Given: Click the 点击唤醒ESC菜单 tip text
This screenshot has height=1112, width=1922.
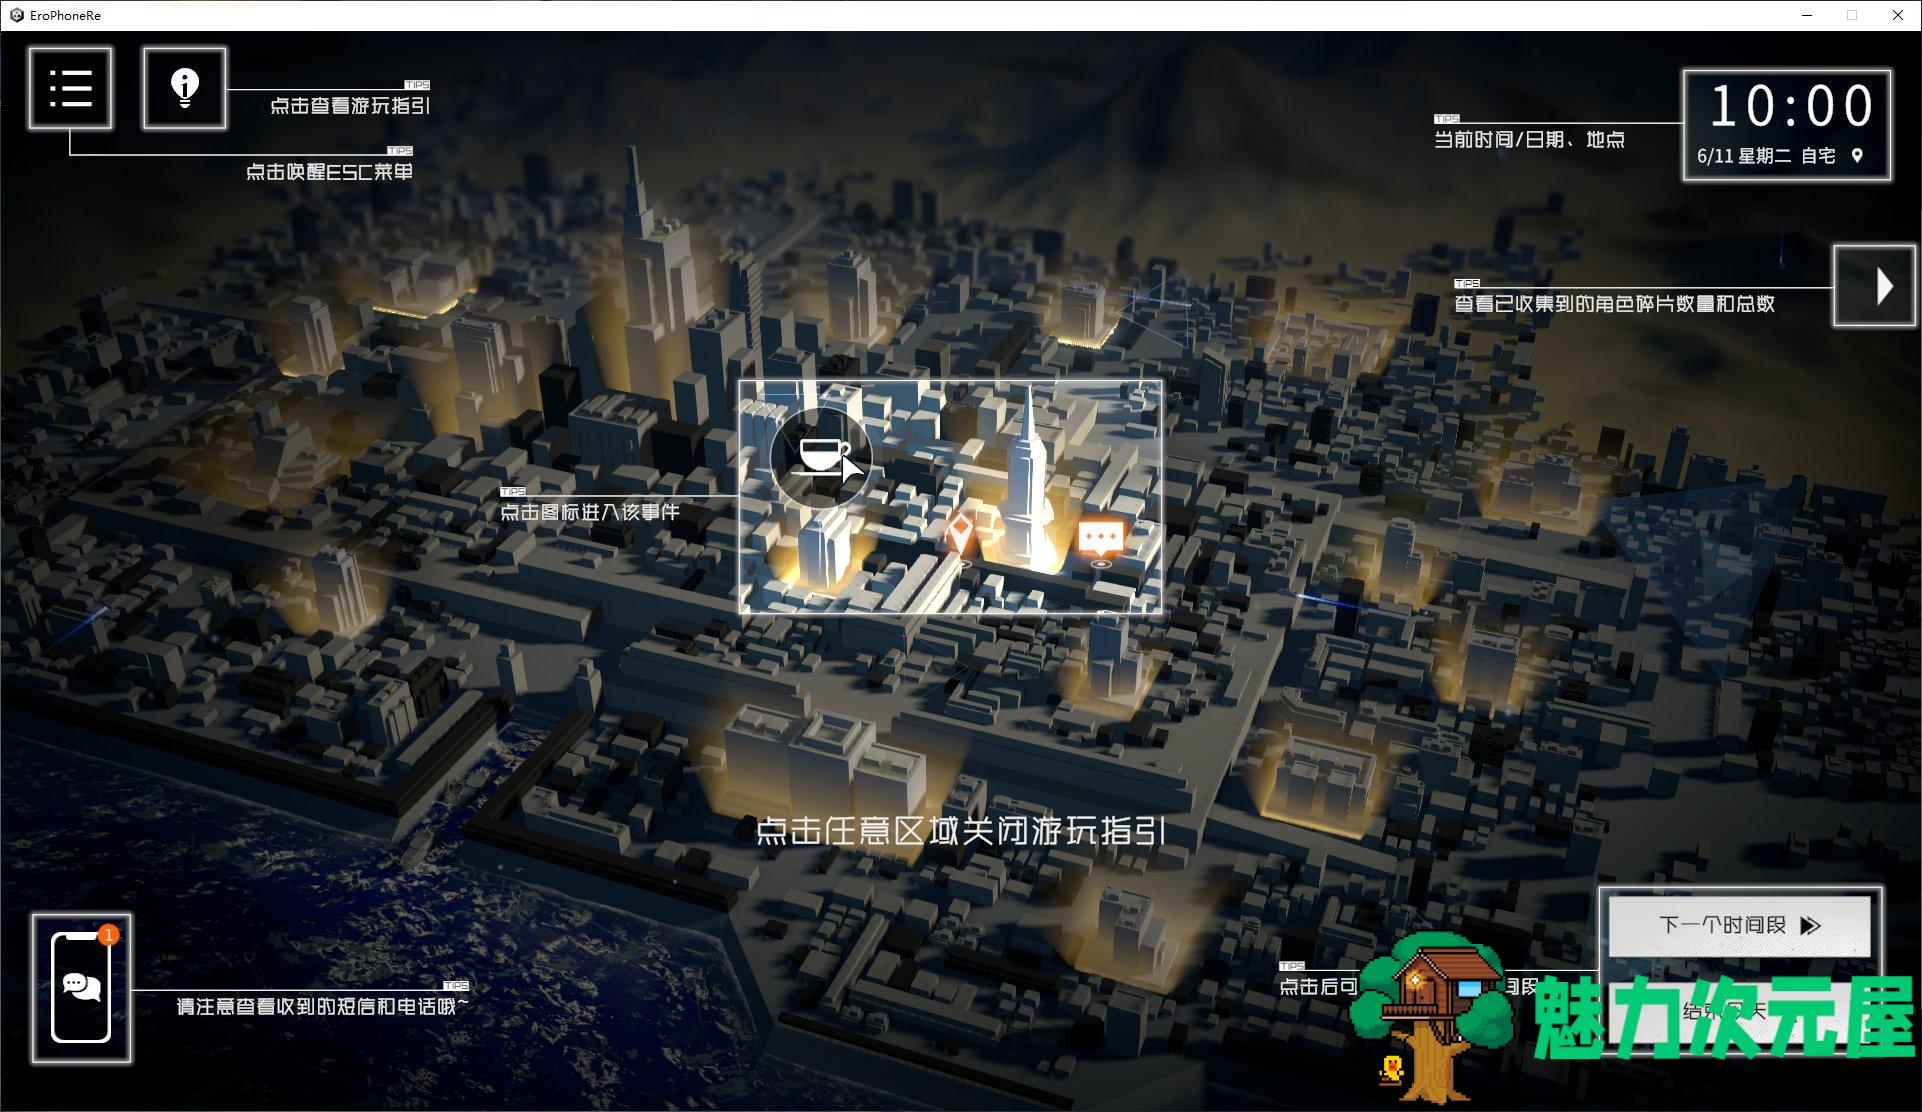Looking at the screenshot, I should point(329,171).
